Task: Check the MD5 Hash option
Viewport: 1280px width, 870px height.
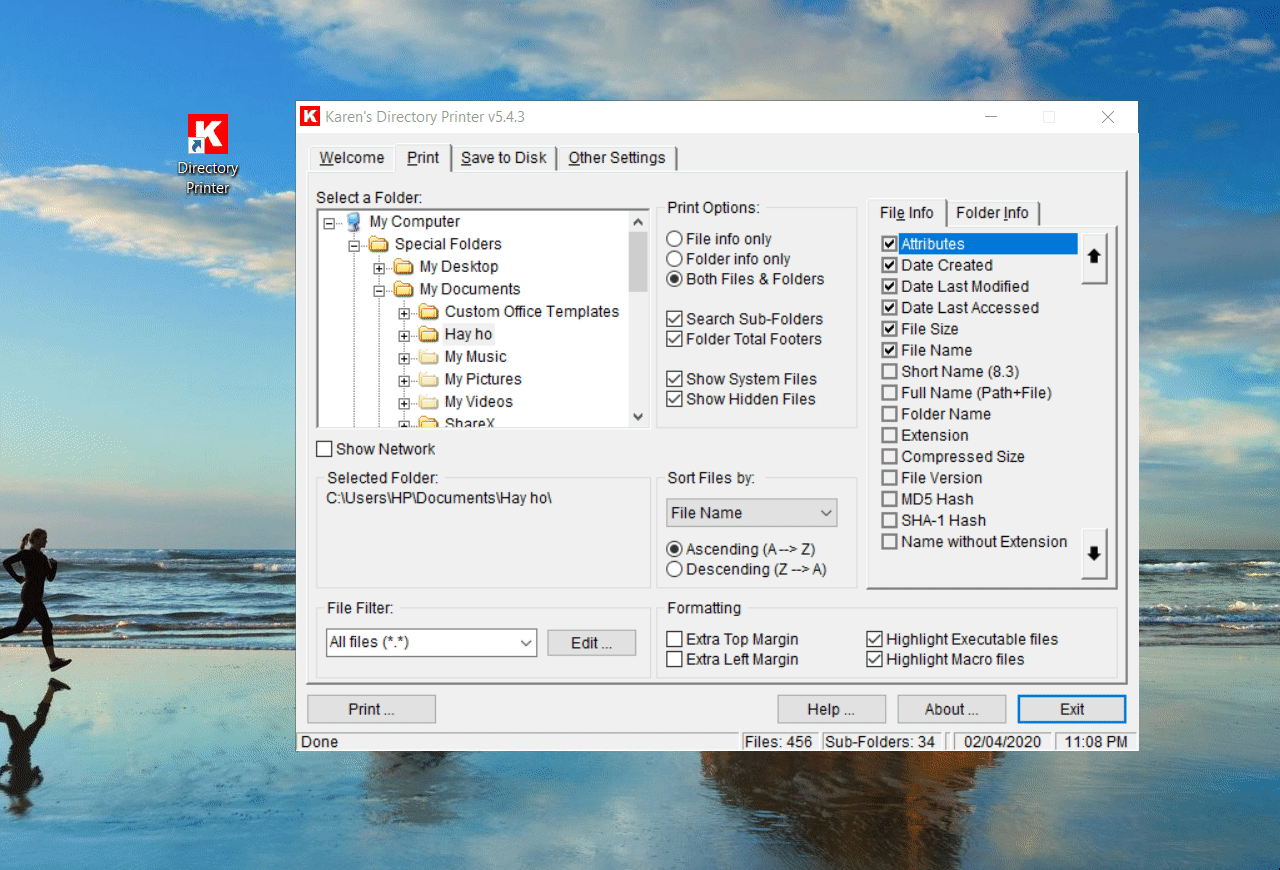Action: [x=889, y=499]
